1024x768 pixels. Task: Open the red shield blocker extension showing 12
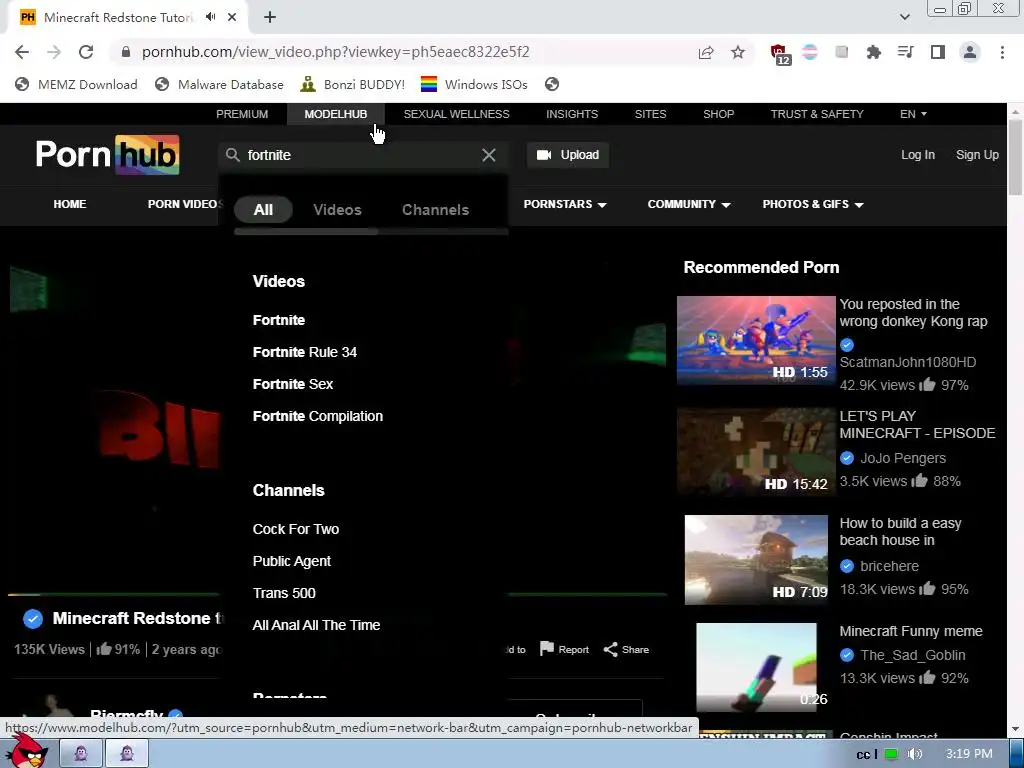[x=779, y=54]
